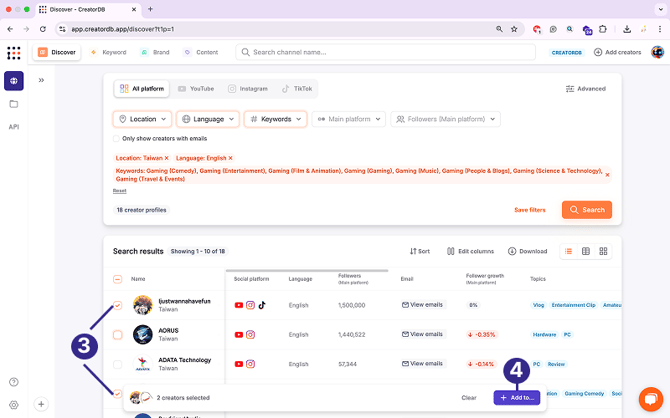Click the AORUS avatar

tap(143, 335)
